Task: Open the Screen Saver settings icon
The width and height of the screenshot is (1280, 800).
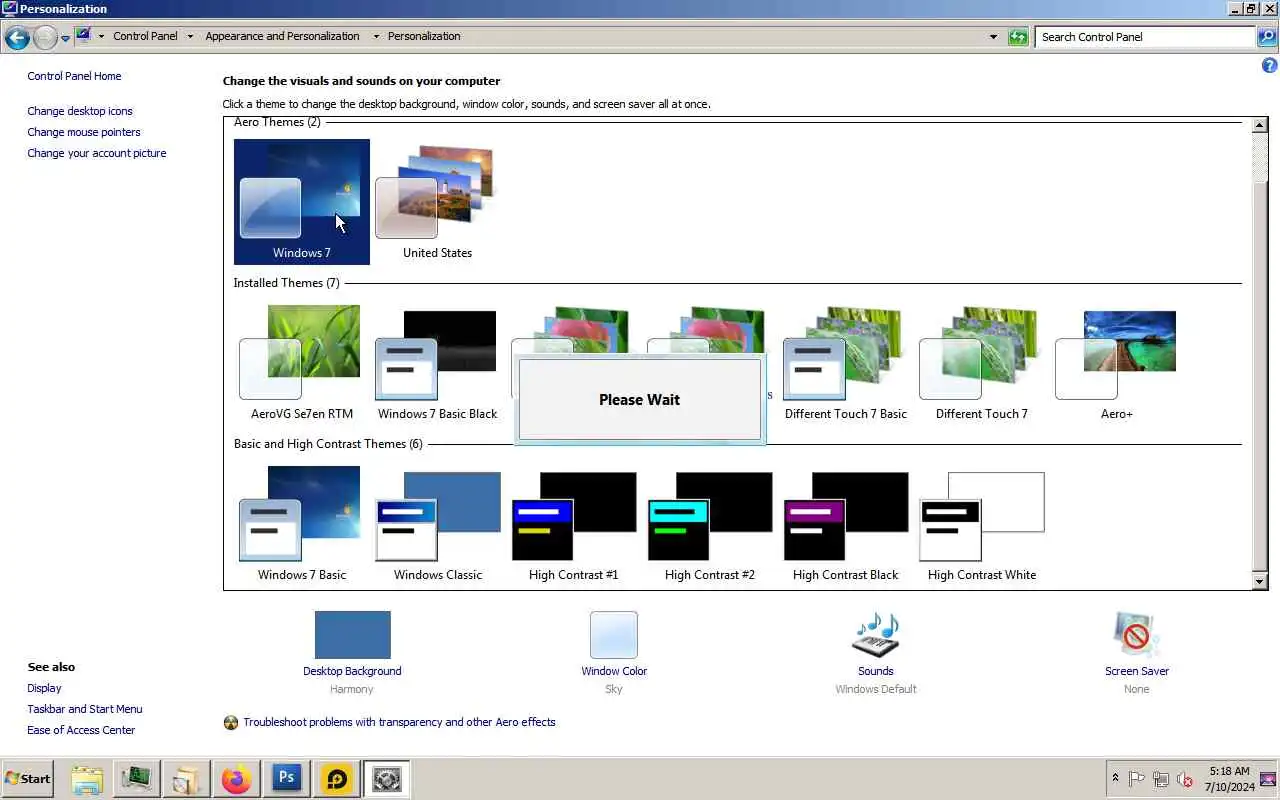Action: (x=1137, y=635)
